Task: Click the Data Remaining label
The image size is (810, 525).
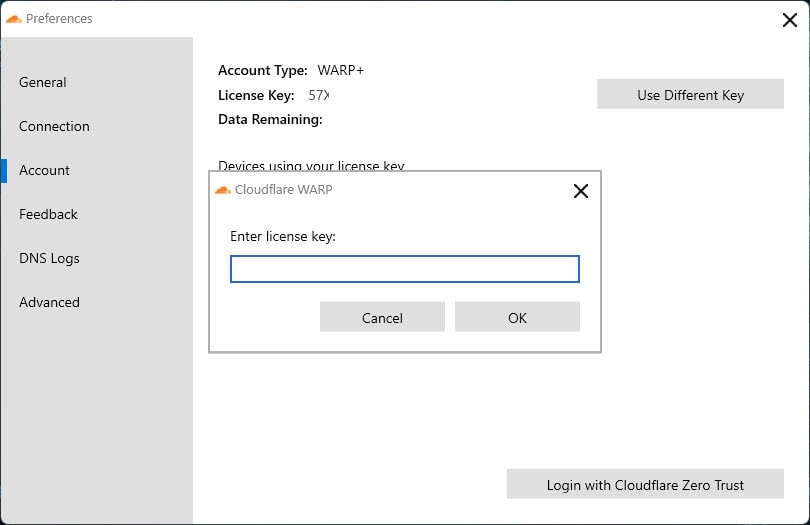Action: pos(270,119)
